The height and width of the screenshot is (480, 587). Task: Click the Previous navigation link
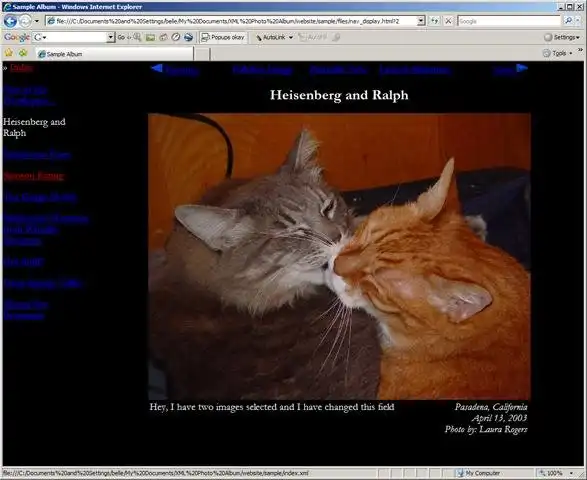[182, 70]
